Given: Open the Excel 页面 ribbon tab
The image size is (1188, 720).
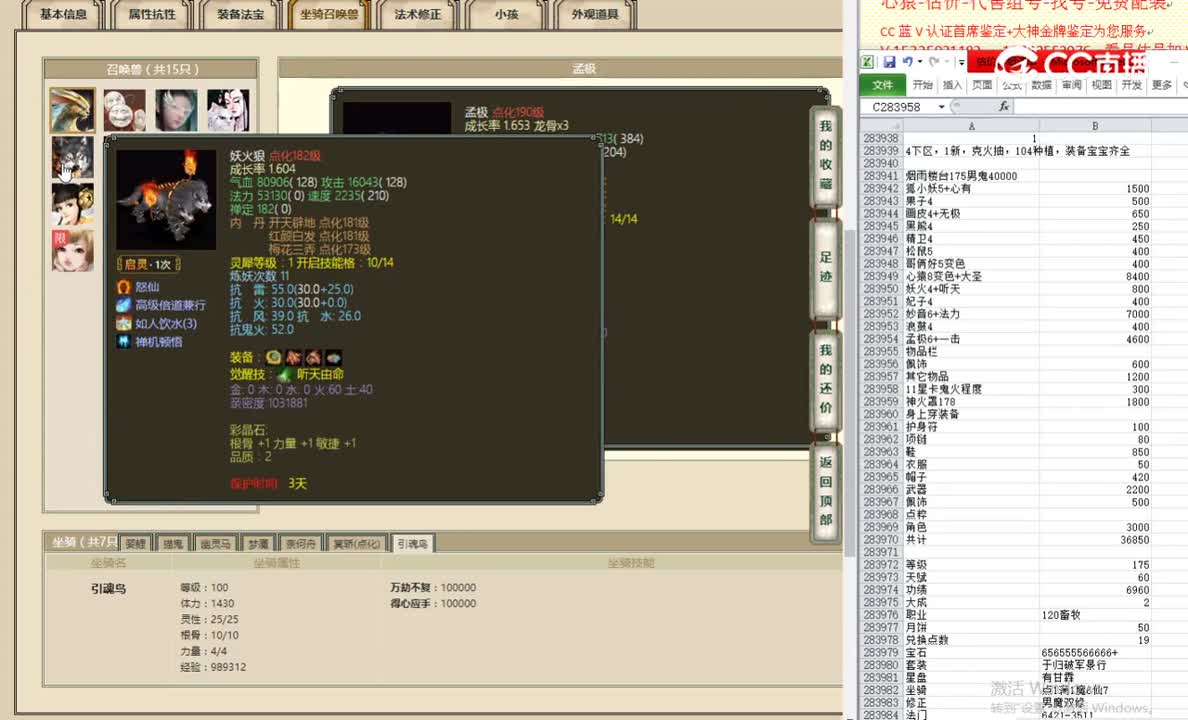Looking at the screenshot, I should click(982, 85).
